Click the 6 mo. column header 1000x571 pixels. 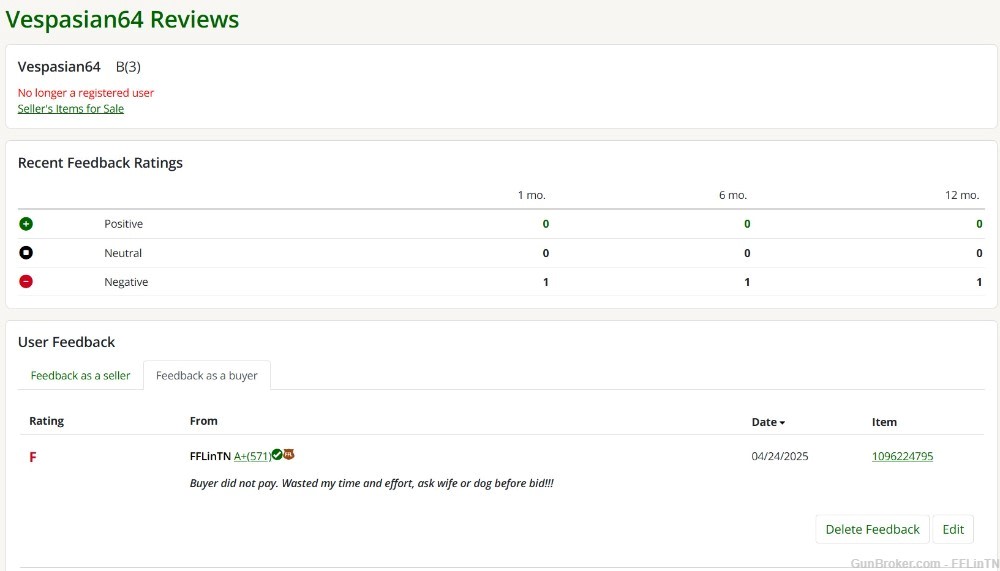(733, 195)
